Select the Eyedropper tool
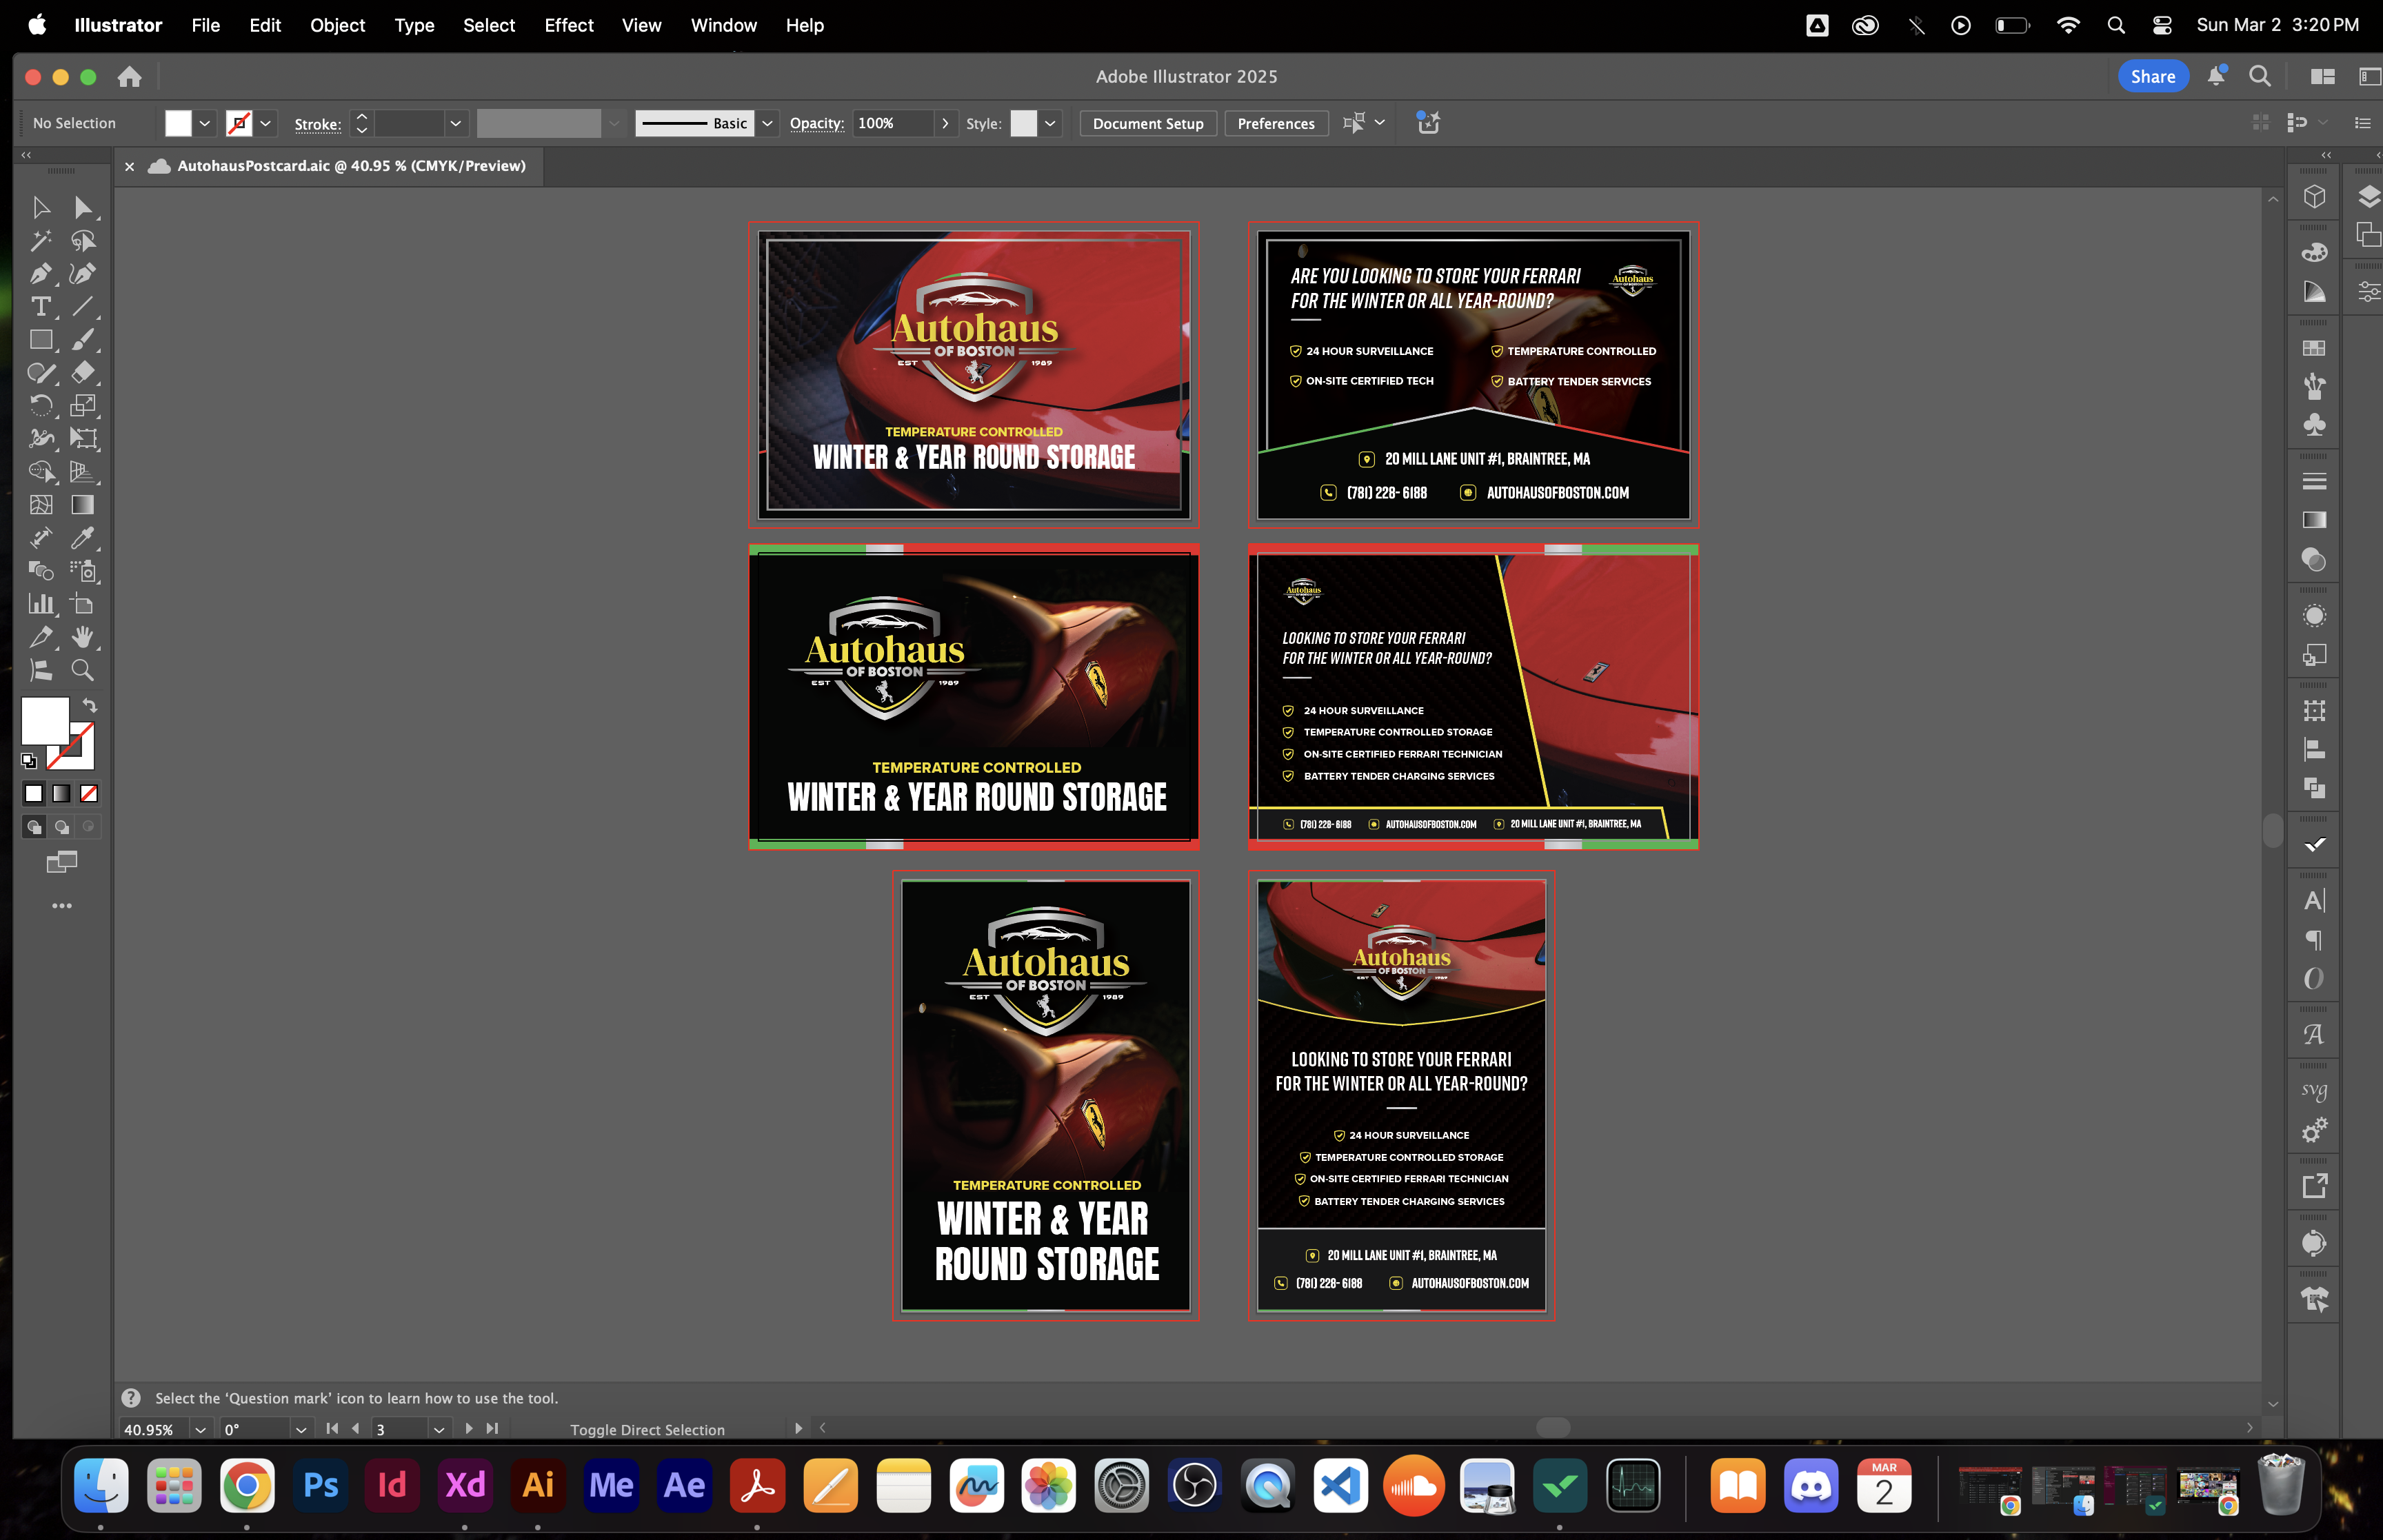 pos(82,538)
